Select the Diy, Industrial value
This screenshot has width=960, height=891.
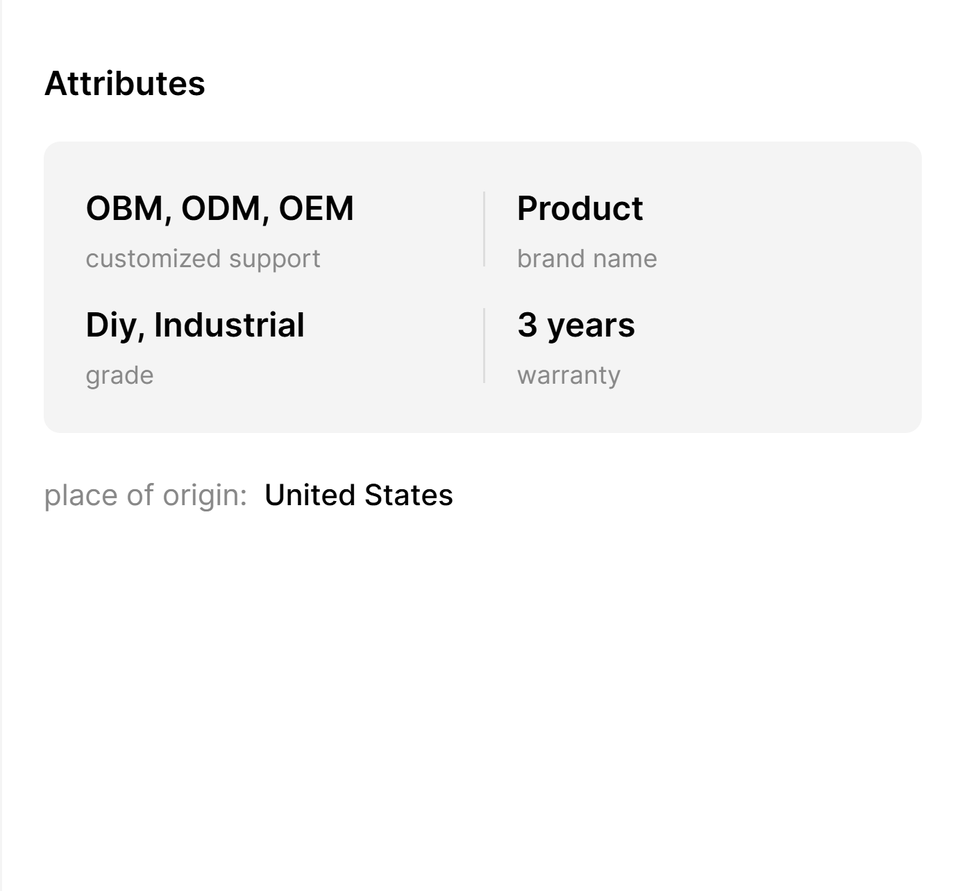pyautogui.click(x=195, y=326)
